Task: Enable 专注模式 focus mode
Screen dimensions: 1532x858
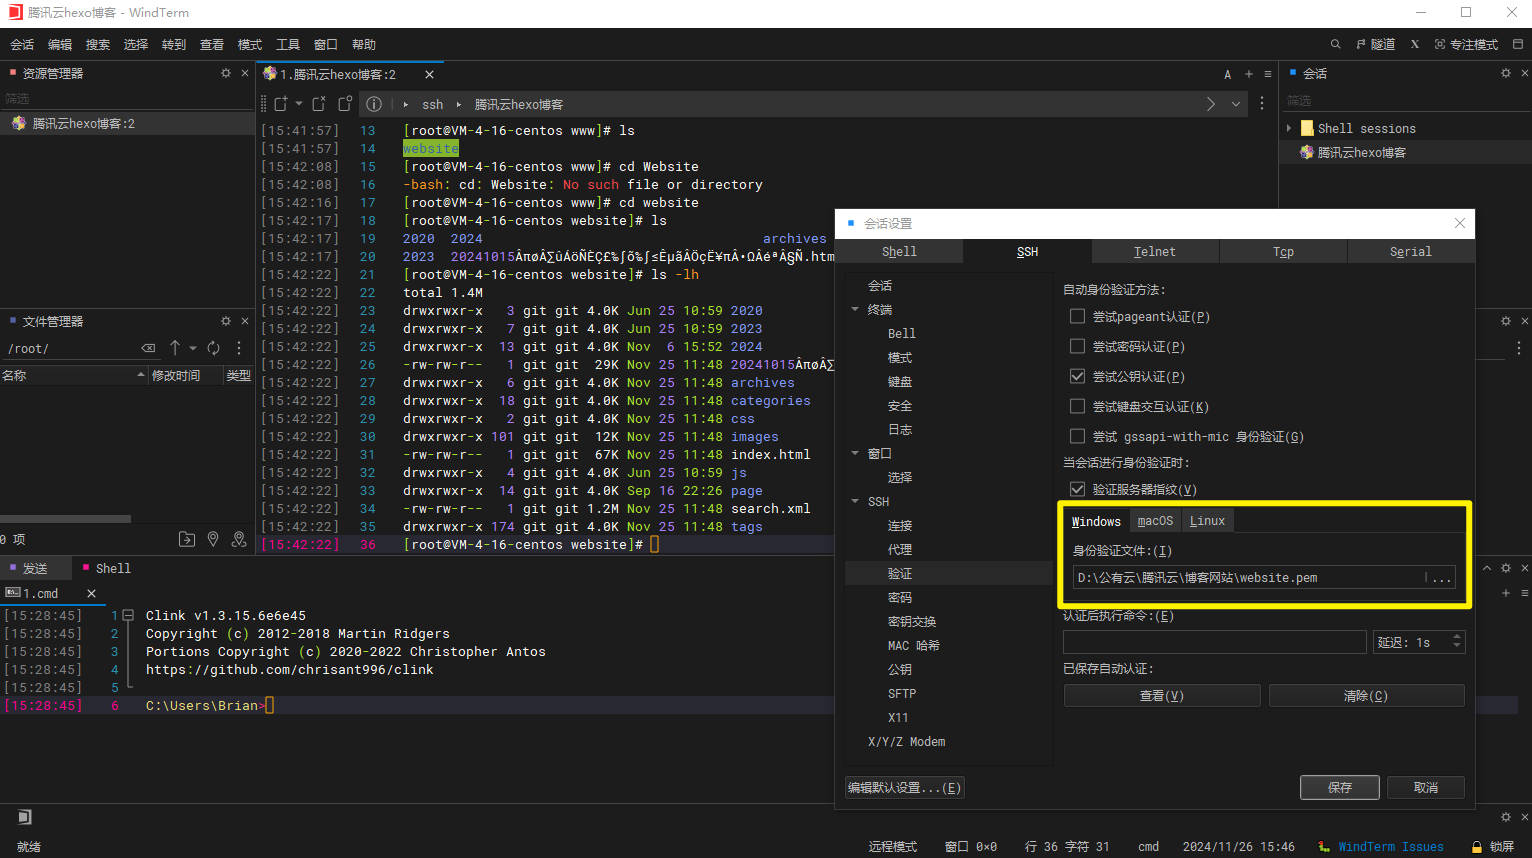Action: pyautogui.click(x=1466, y=44)
